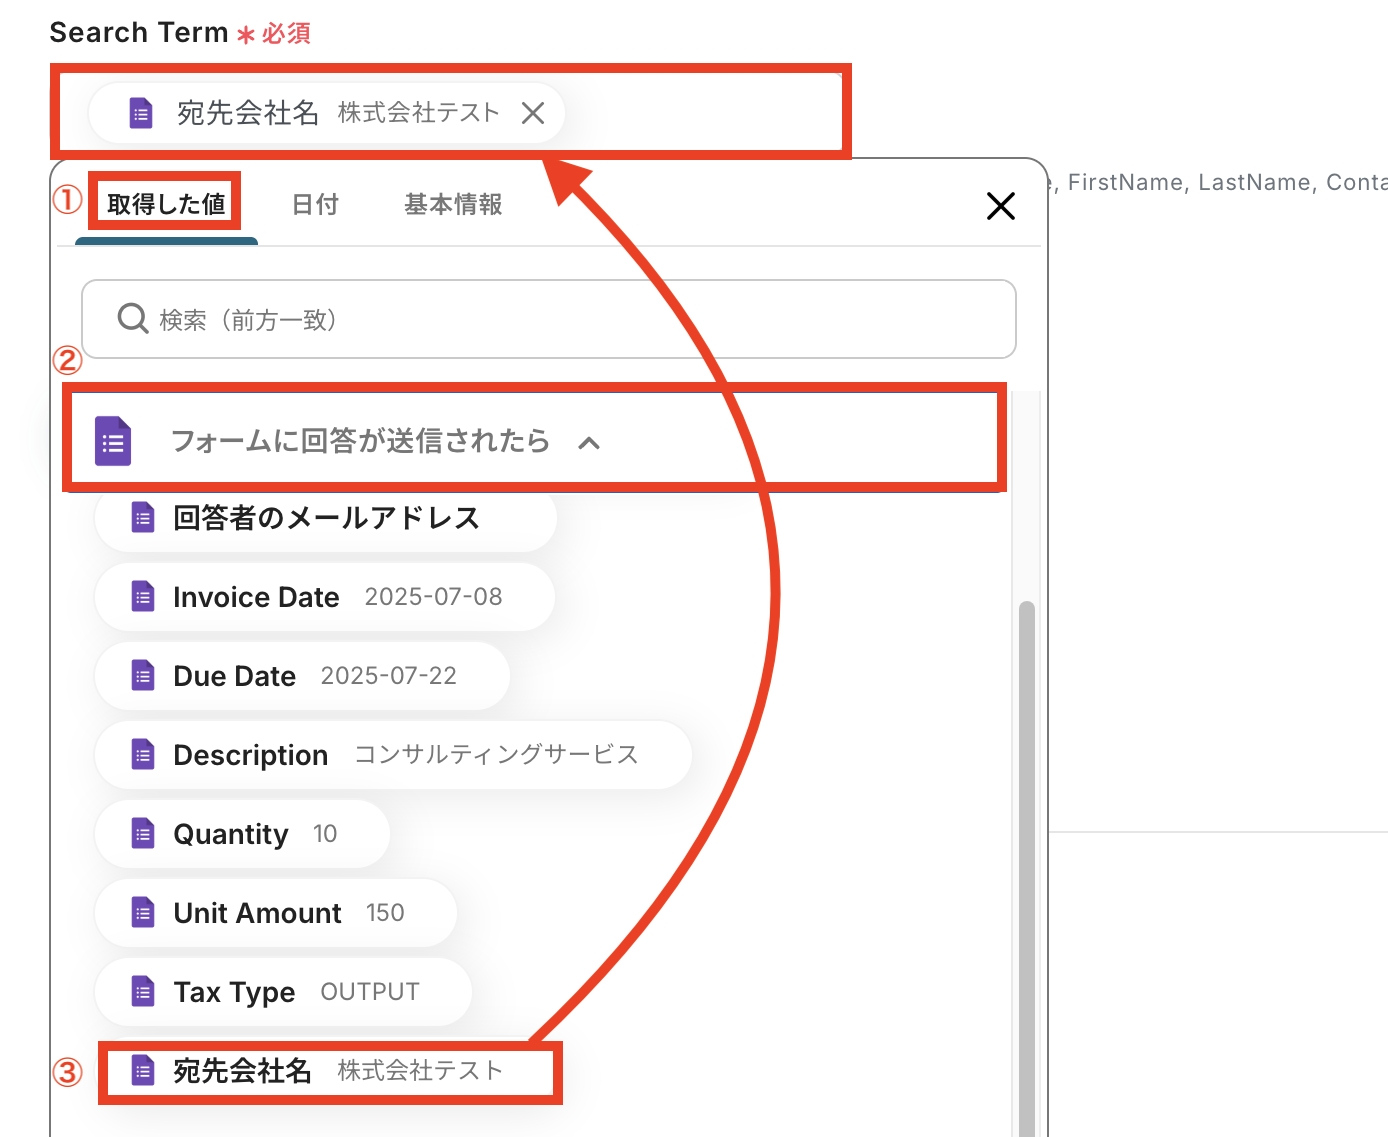Click the empty area of Search Term field
Screen dimensions: 1388x1137
[x=700, y=113]
